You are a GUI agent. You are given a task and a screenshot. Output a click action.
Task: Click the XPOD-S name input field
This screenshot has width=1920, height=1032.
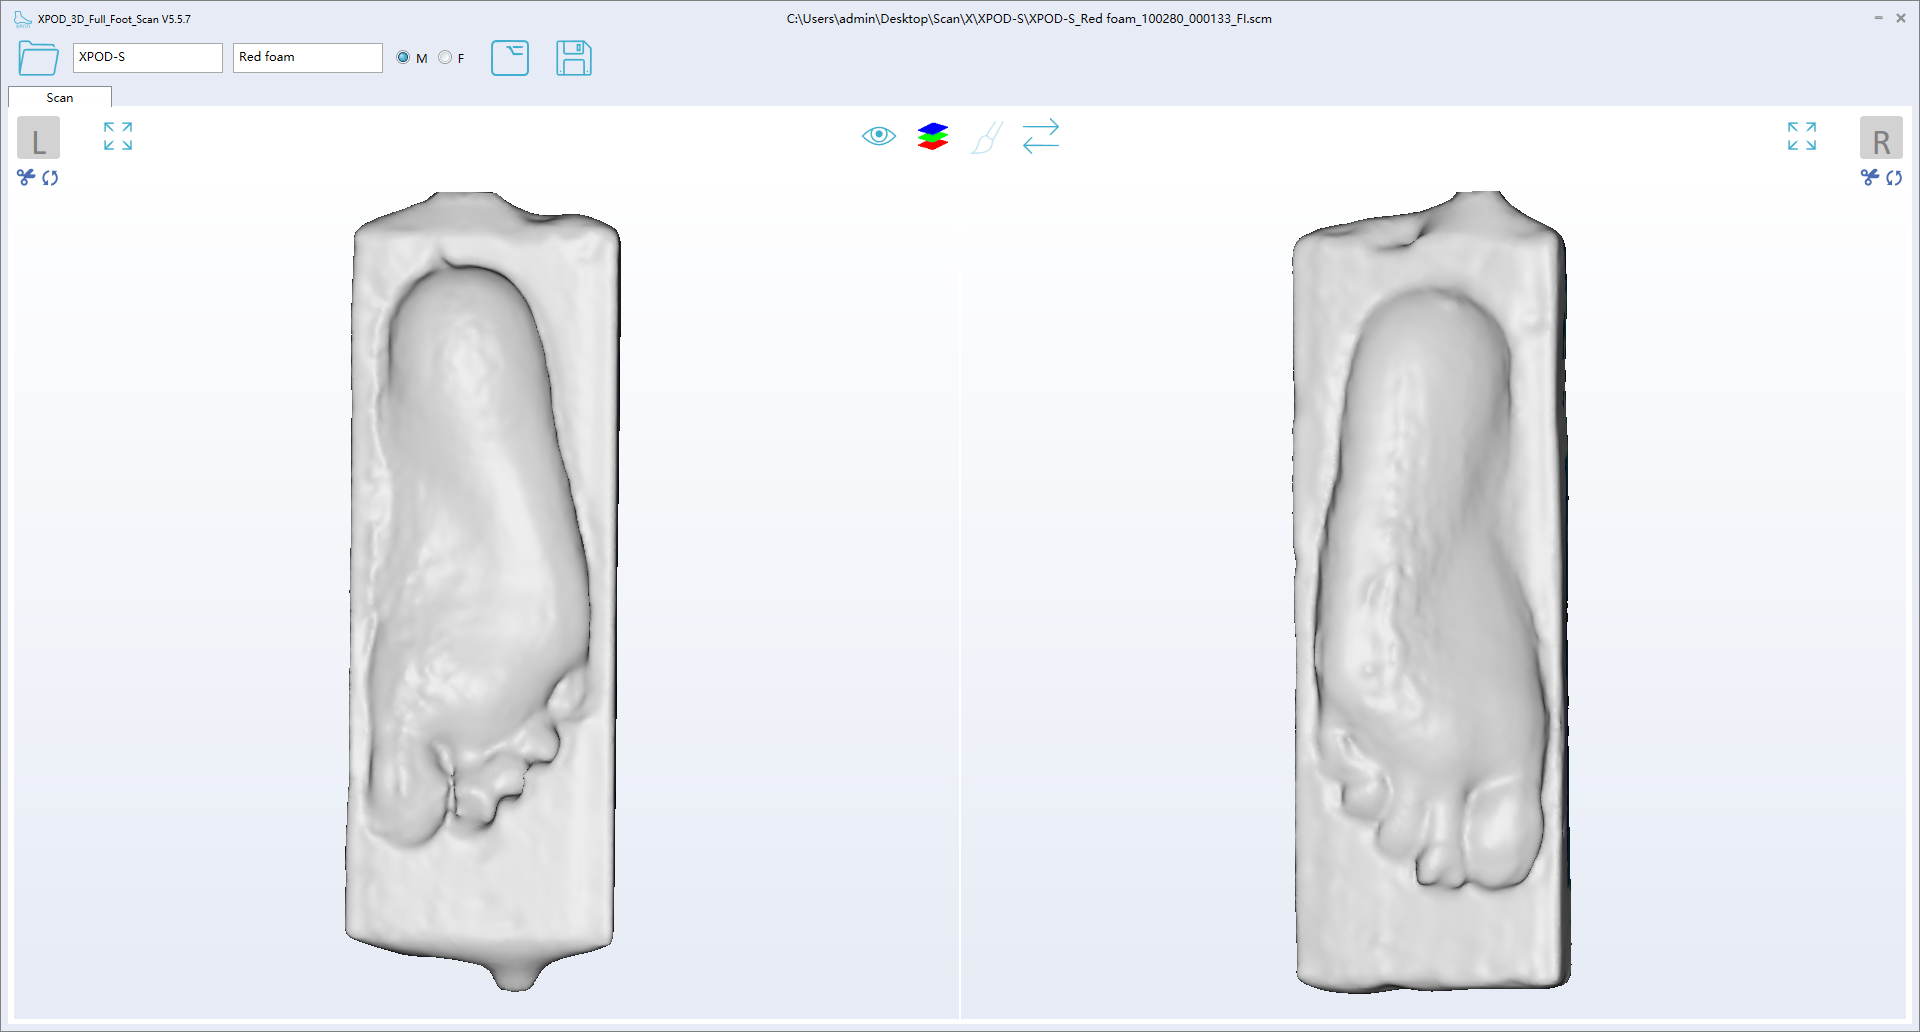click(147, 58)
